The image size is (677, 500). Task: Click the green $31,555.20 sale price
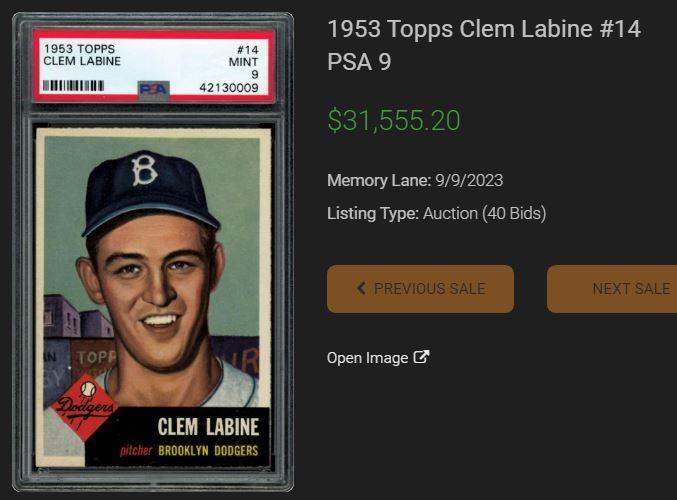pos(394,121)
